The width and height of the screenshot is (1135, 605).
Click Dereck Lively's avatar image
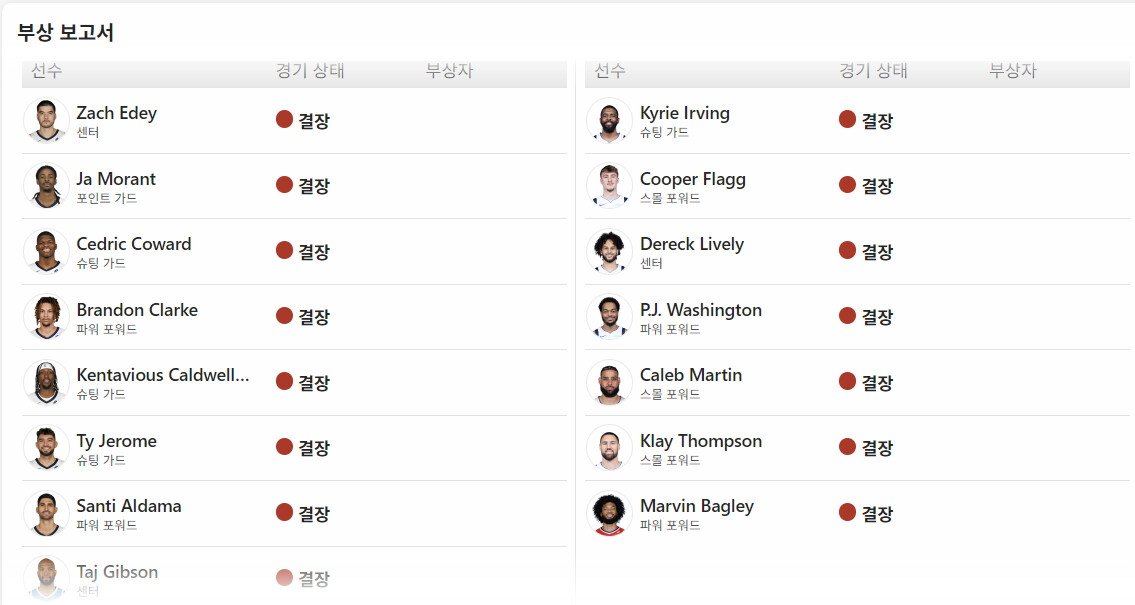609,252
